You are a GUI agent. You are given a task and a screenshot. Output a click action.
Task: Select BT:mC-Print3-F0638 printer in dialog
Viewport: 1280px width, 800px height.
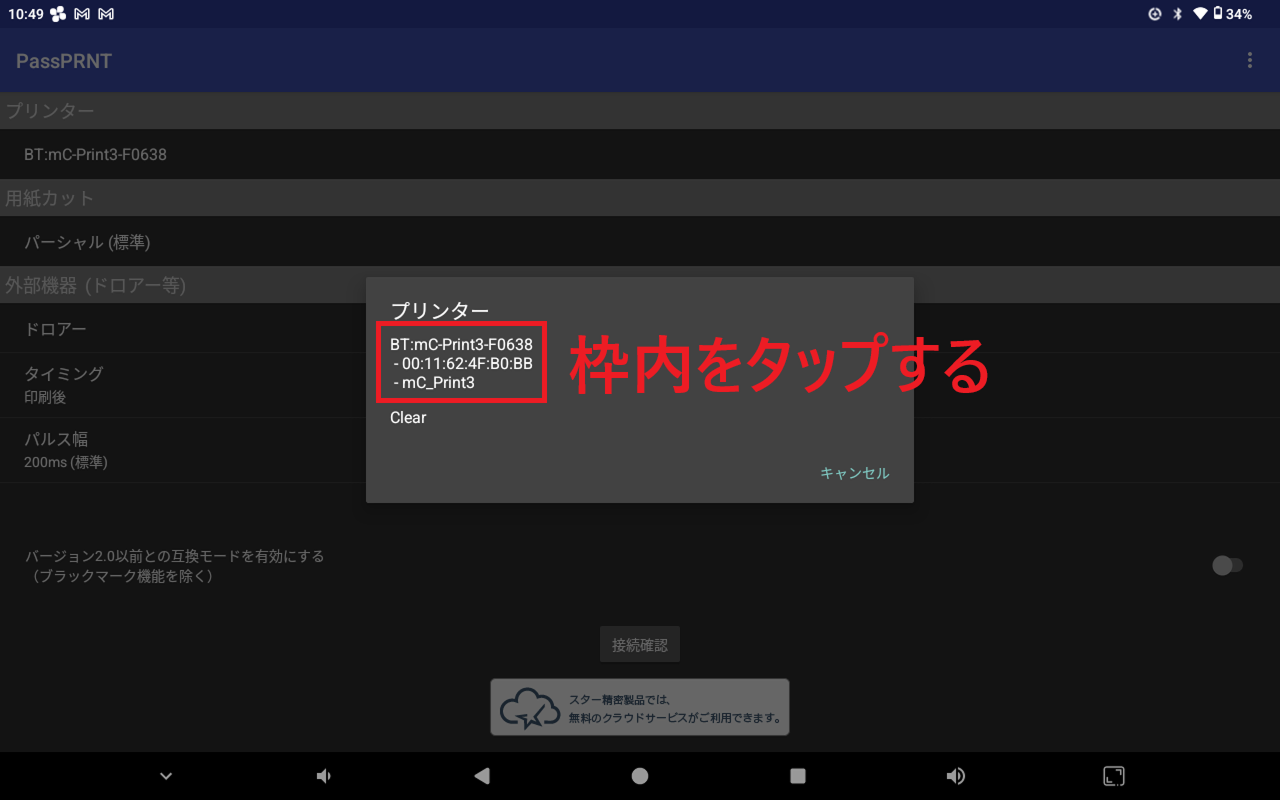pos(461,363)
